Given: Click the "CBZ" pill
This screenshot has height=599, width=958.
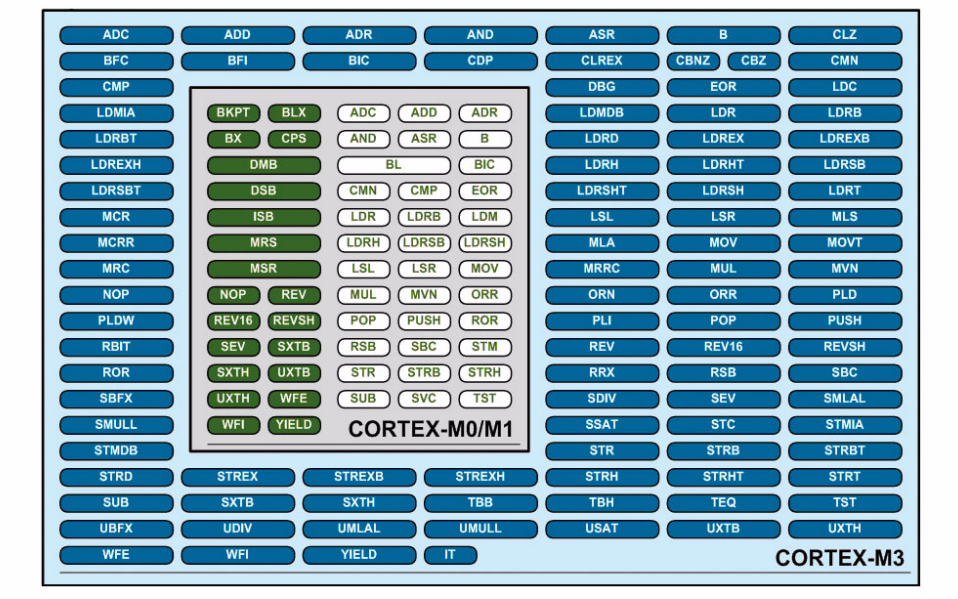Looking at the screenshot, I should pyautogui.click(x=753, y=61).
